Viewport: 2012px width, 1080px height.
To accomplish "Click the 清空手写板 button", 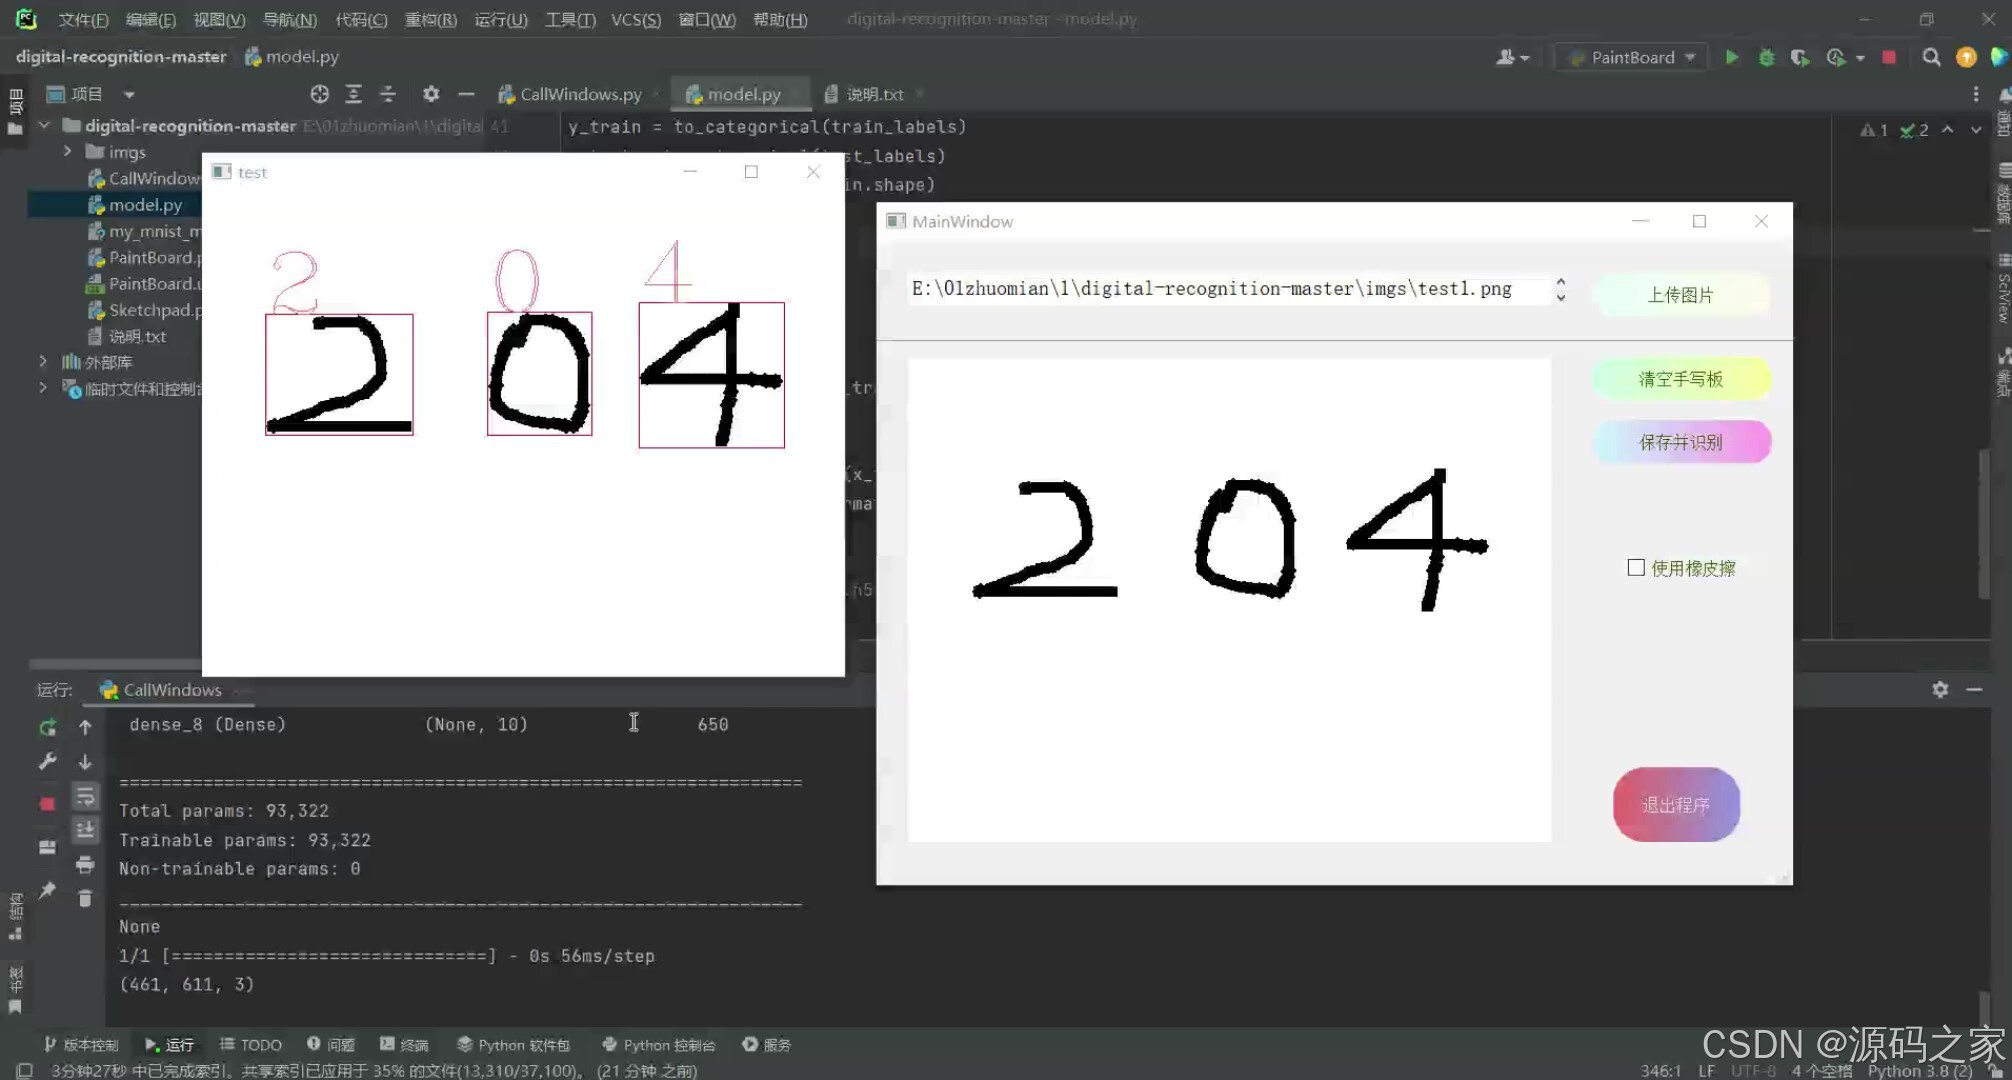I will click(x=1680, y=379).
